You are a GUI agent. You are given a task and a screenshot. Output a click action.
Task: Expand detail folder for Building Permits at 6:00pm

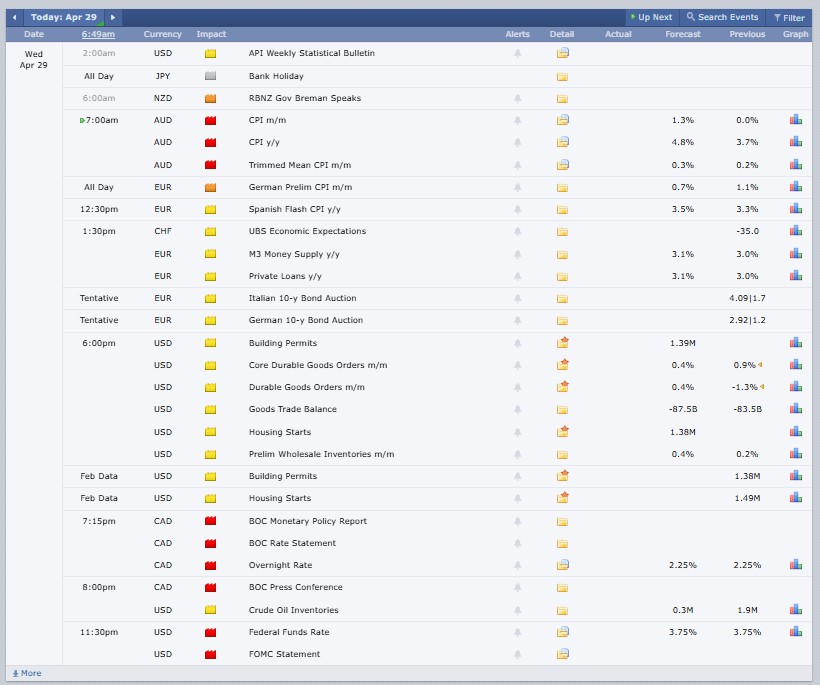click(562, 343)
